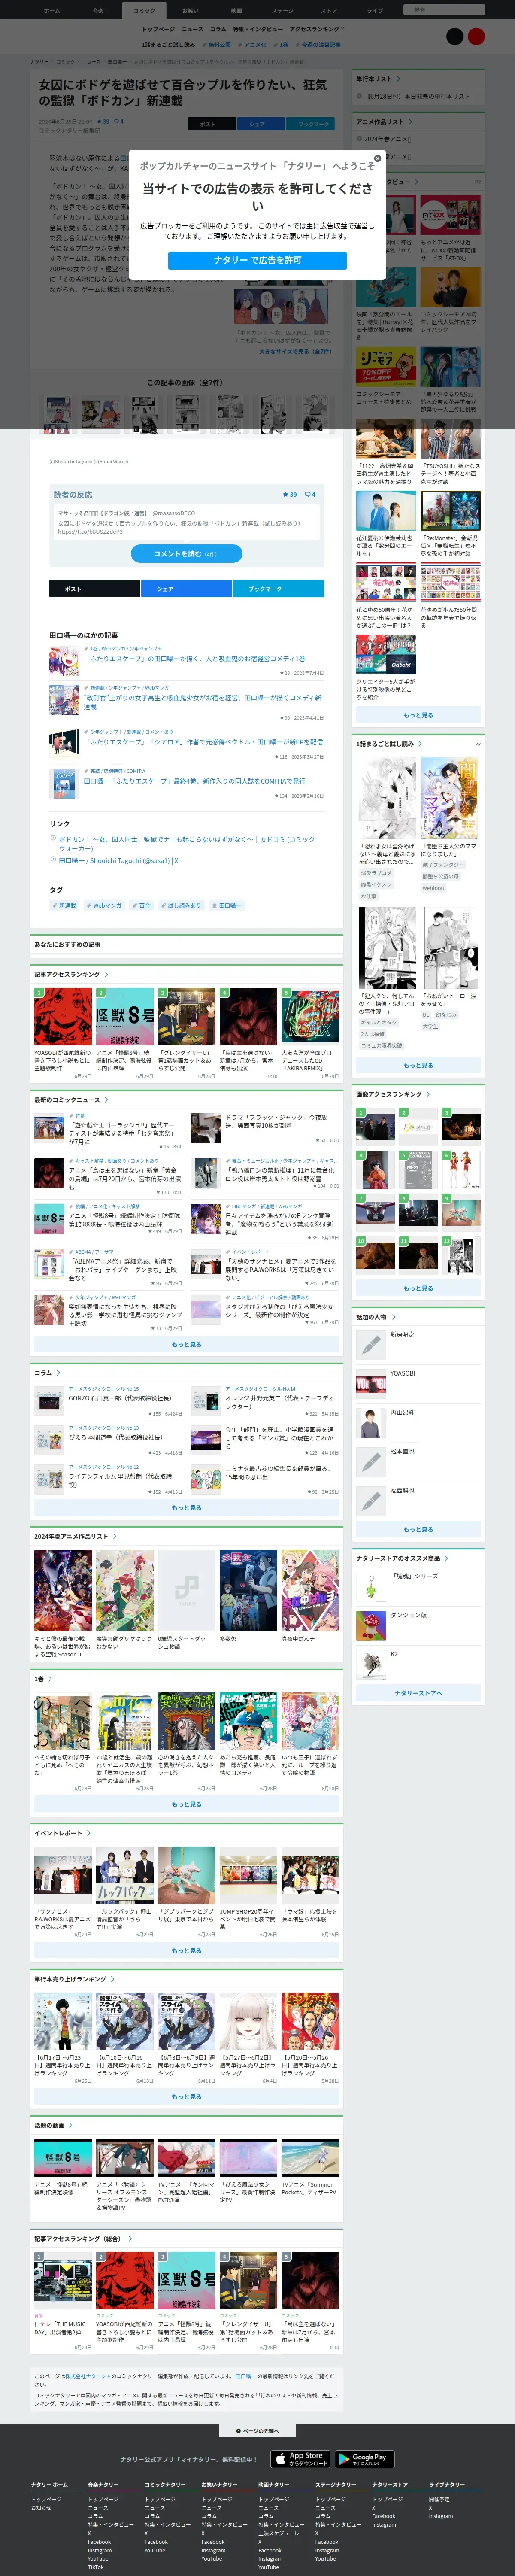The image size is (515, 2576).
Task: Click the ブックマーク button below the reader reactions
Action: click(x=278, y=589)
